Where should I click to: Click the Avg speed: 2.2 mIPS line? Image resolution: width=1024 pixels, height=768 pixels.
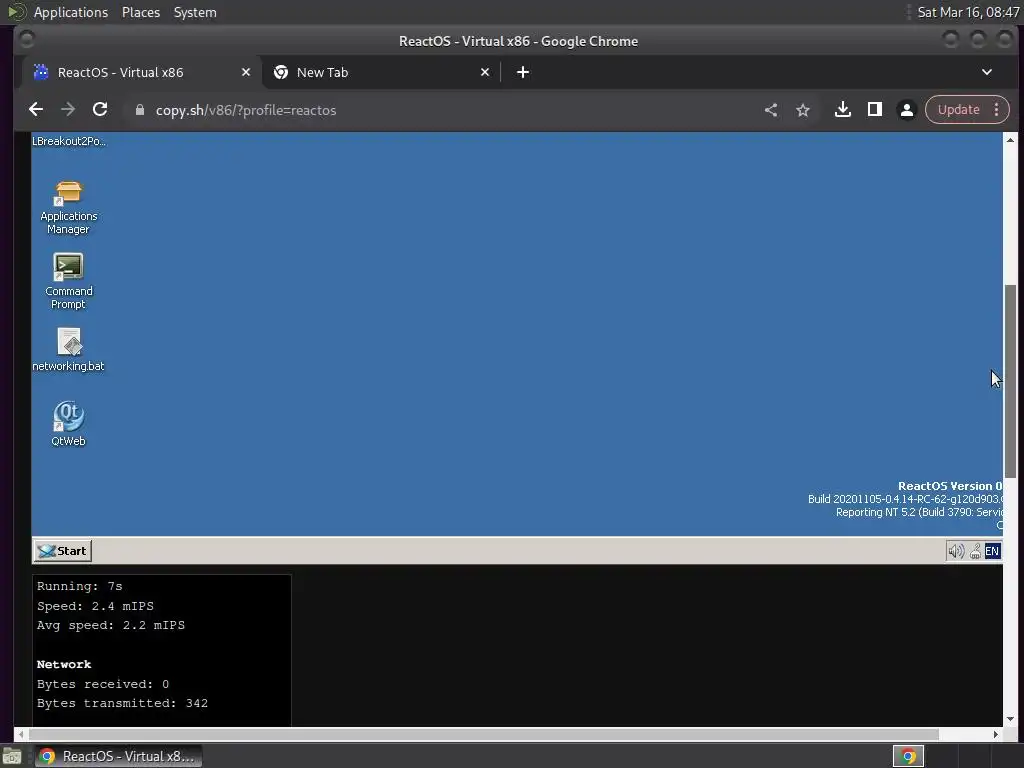coord(110,625)
